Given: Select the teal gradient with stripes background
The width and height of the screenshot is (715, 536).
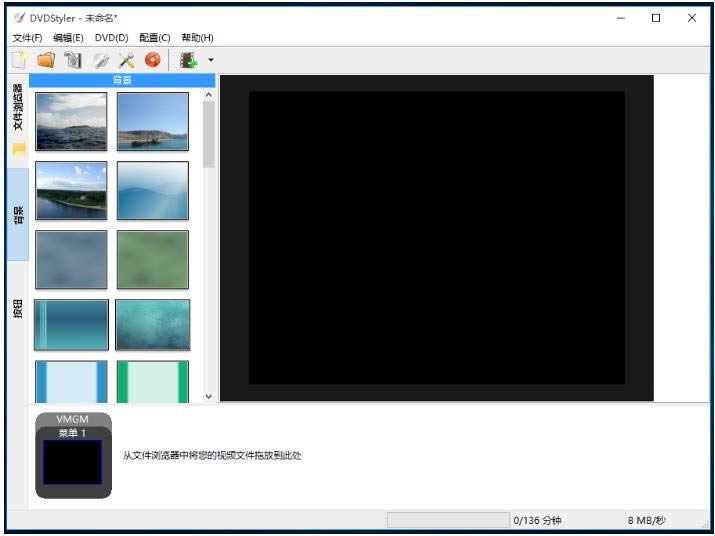Looking at the screenshot, I should (71, 325).
